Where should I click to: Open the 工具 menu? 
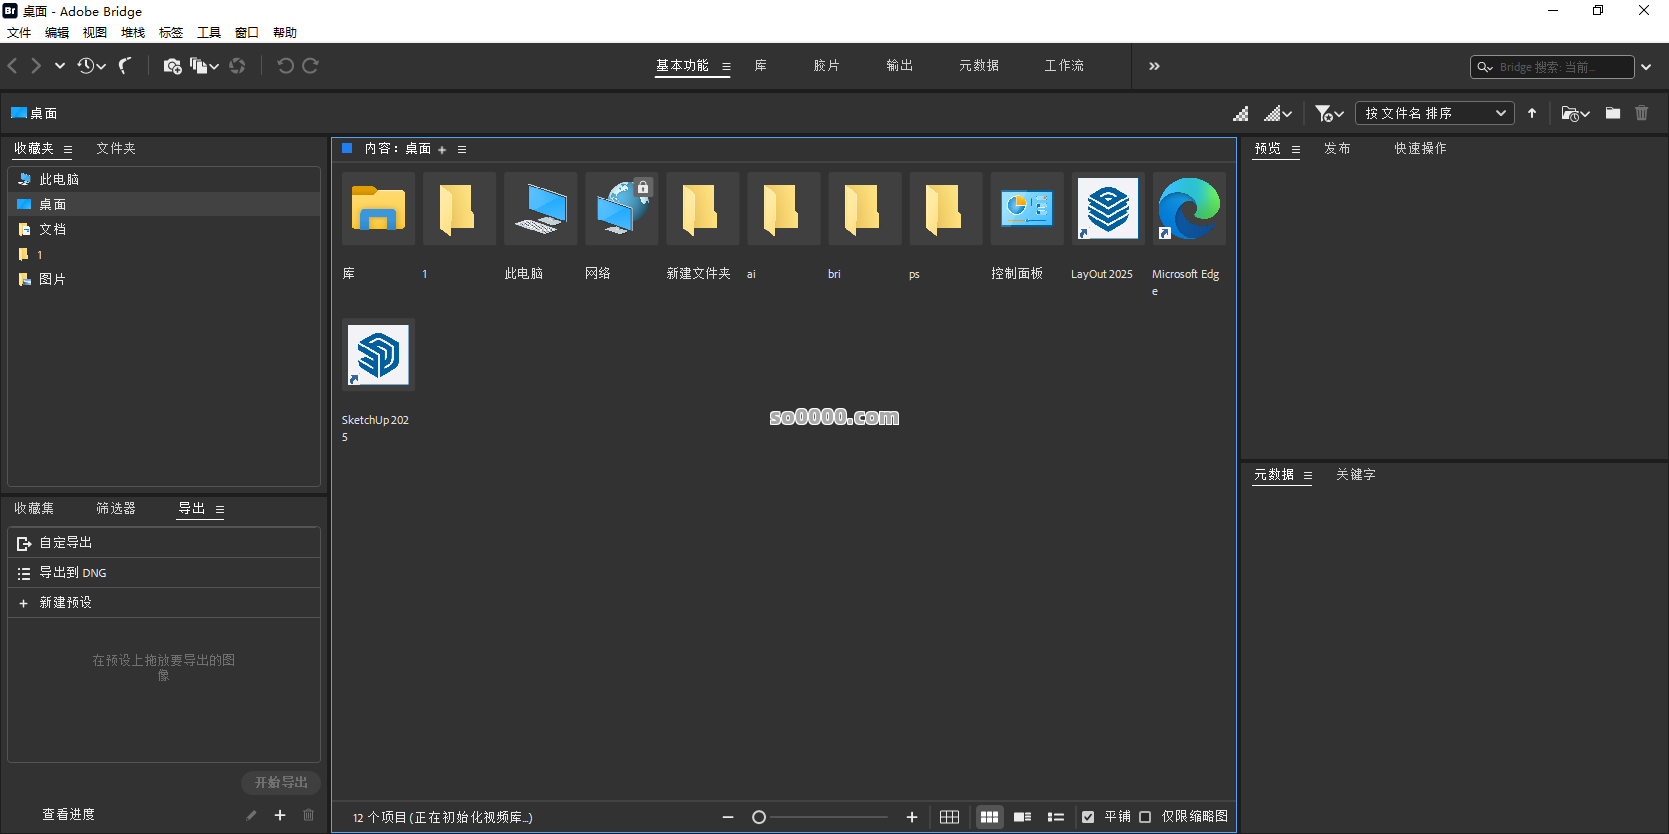(x=208, y=32)
